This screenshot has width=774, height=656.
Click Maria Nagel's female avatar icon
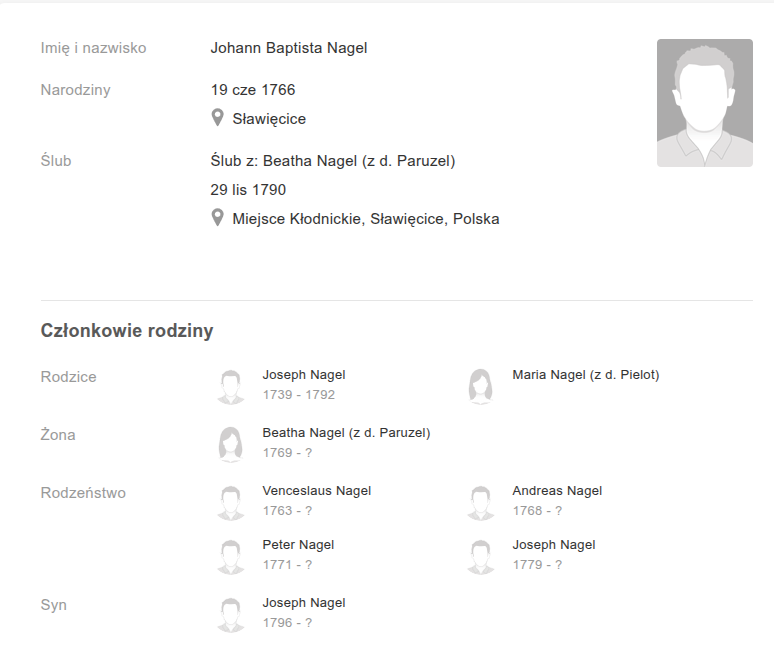pyautogui.click(x=481, y=386)
